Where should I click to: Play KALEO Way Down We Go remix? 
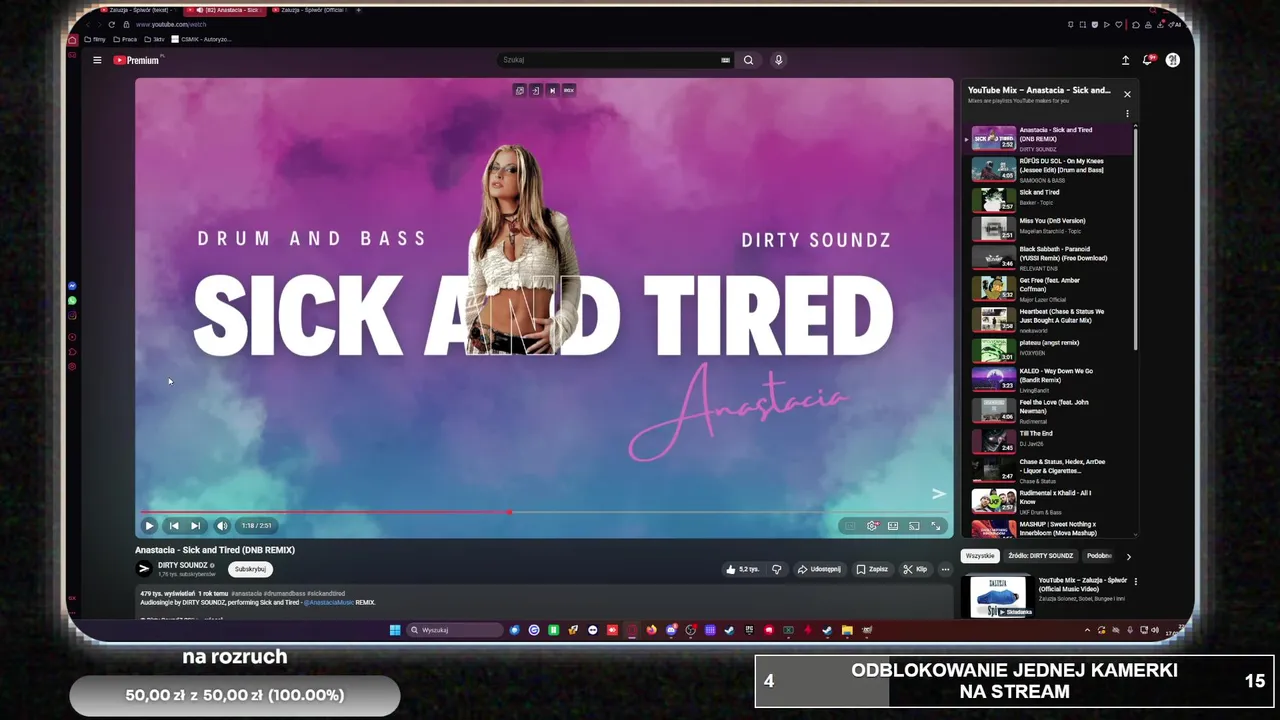tap(1050, 380)
